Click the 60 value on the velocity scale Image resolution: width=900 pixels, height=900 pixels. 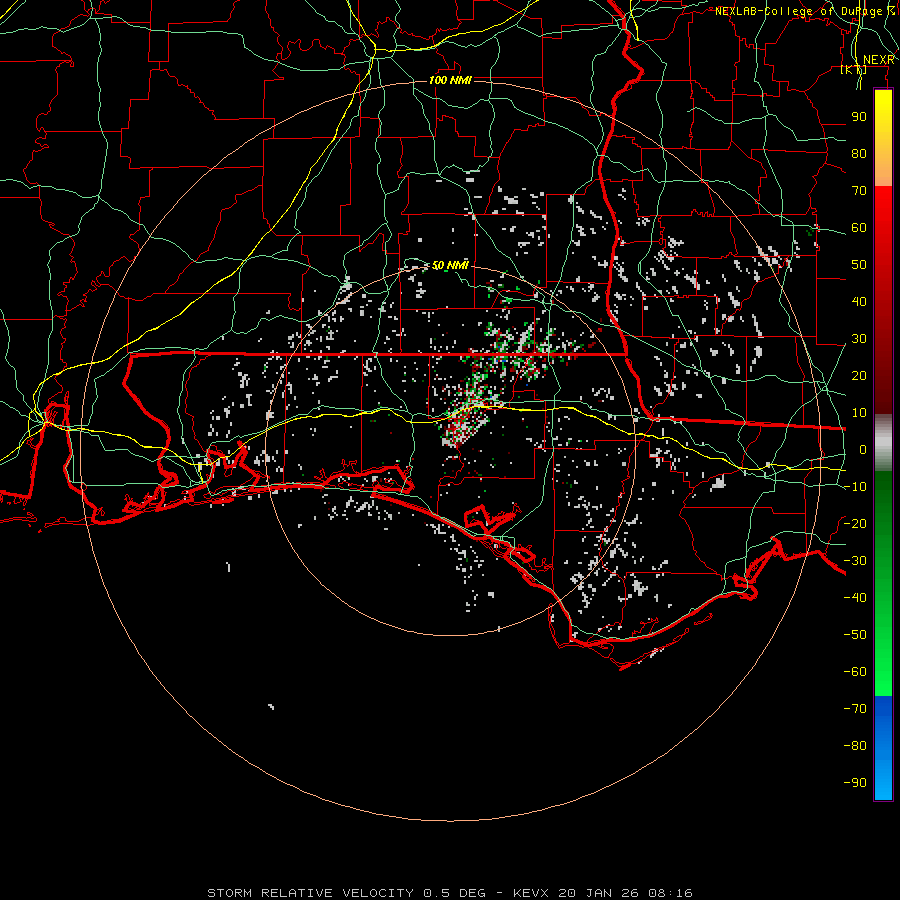pos(859,228)
